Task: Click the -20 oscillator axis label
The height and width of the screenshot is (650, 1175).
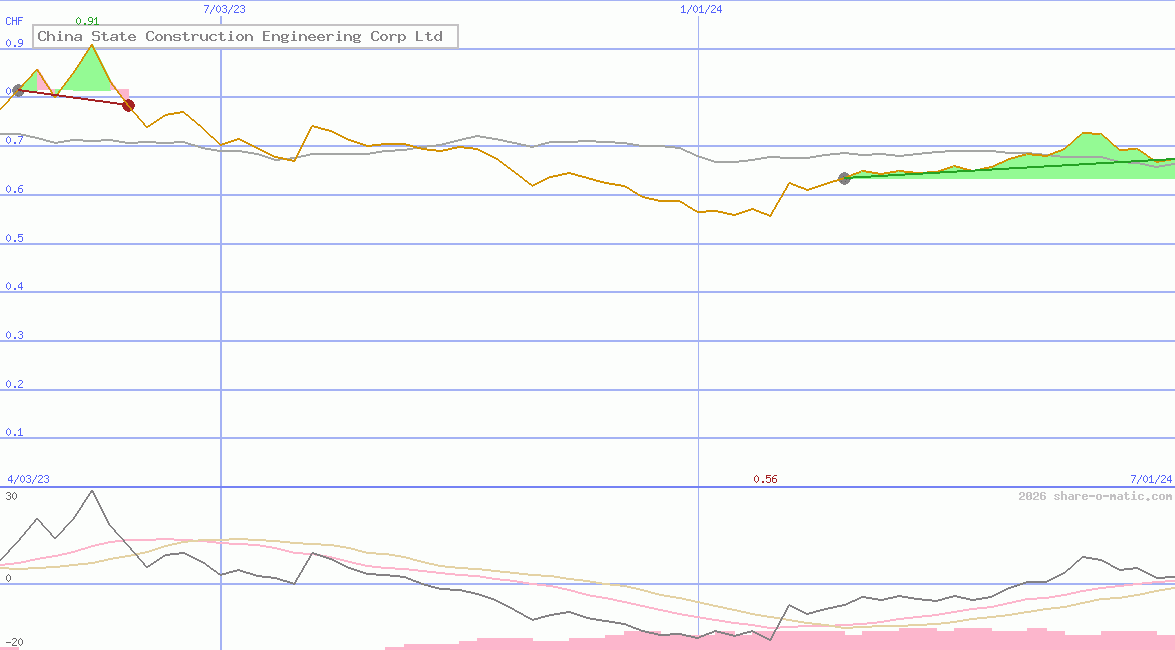Action: coord(12,642)
